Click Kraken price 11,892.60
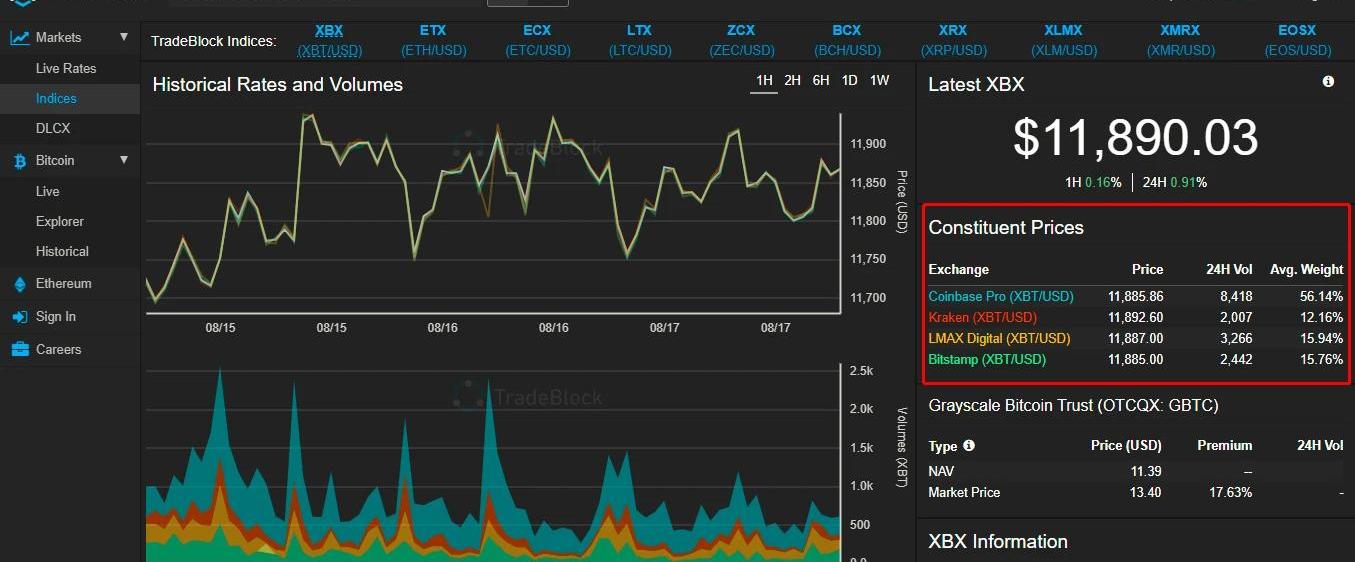 pyautogui.click(x=1135, y=318)
